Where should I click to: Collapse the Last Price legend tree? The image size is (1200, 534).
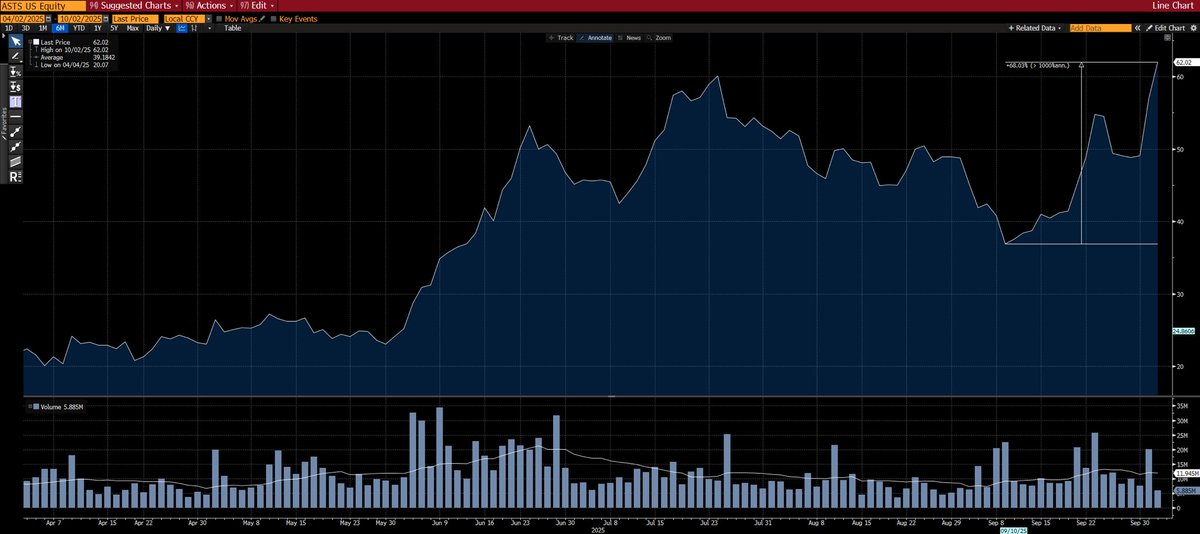tap(29, 43)
